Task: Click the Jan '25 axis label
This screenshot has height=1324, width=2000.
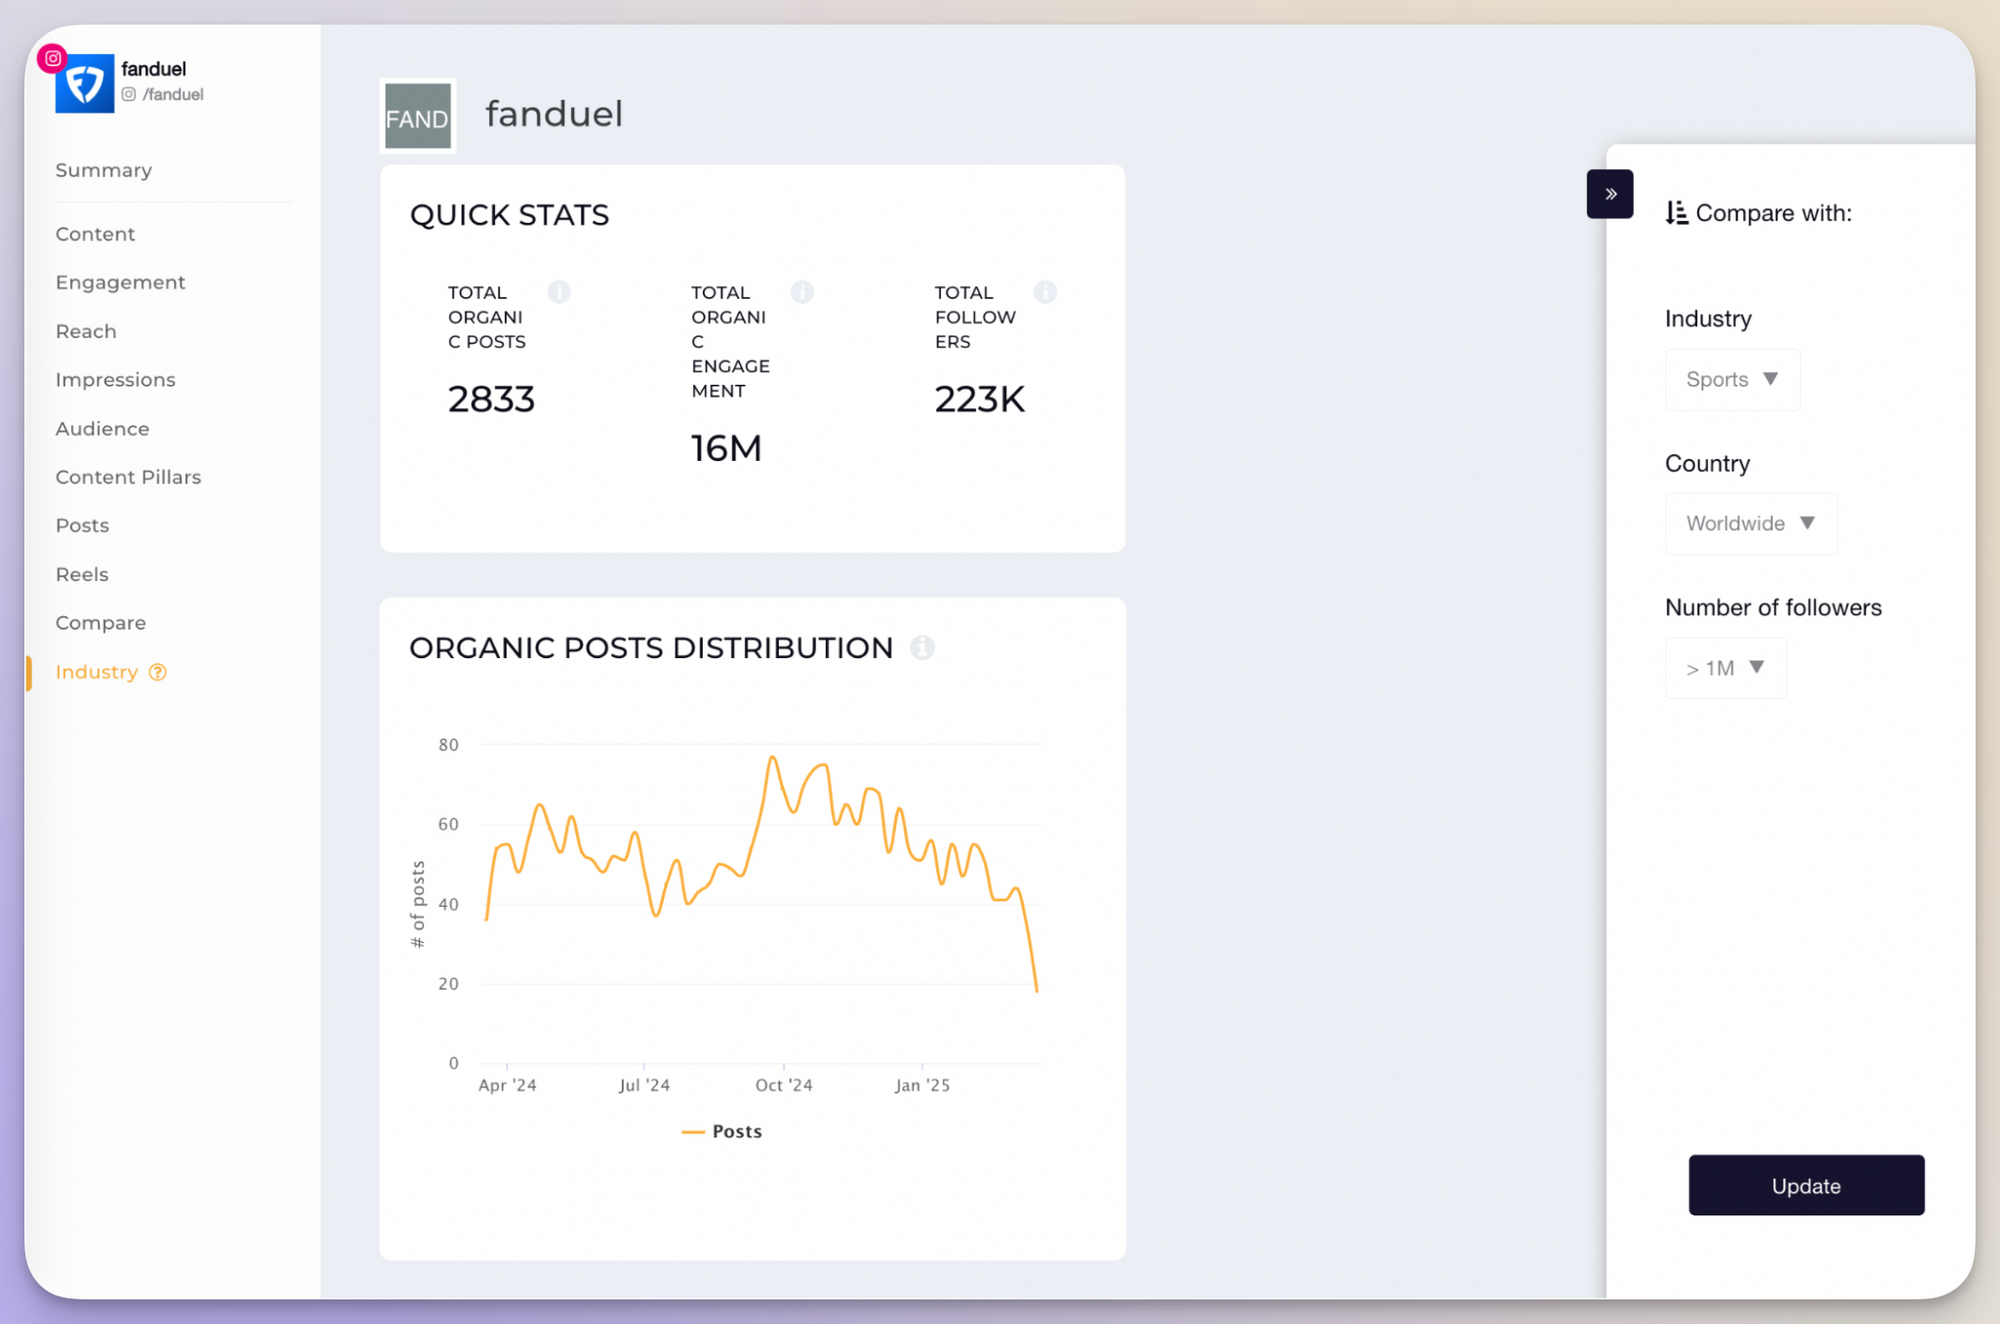Action: 922,1085
